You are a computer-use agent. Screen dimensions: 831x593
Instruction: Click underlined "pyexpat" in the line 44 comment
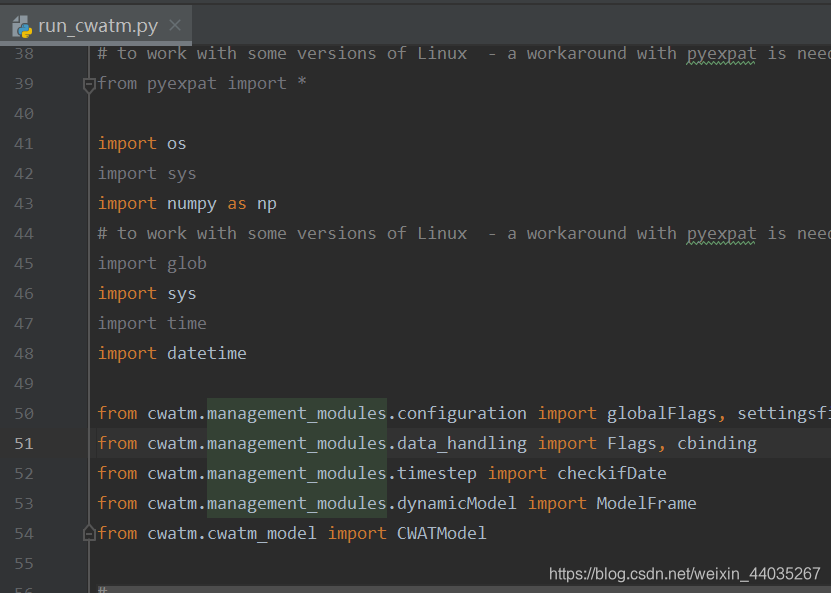(721, 234)
